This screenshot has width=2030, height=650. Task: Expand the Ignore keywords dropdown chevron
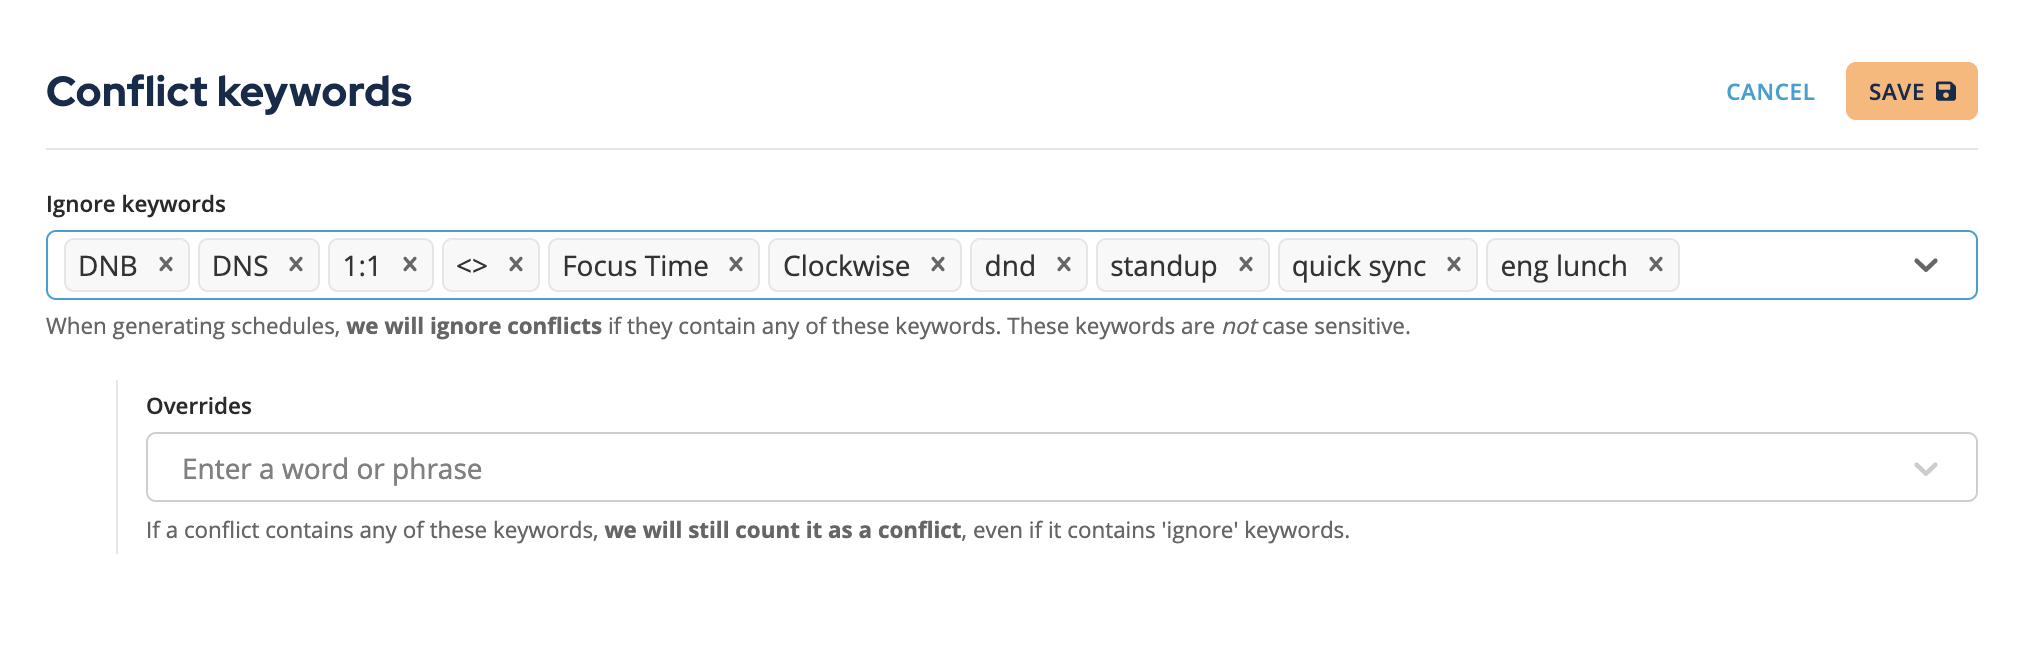pyautogui.click(x=1926, y=265)
